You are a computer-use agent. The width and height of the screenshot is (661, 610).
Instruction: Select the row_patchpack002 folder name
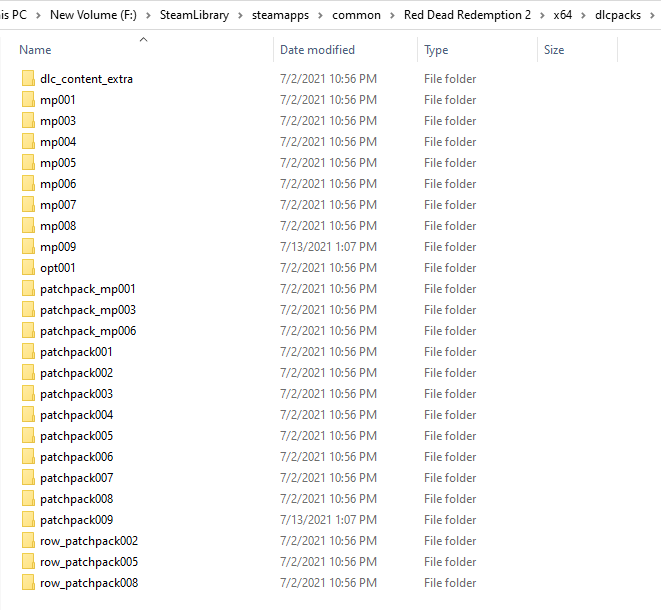89,541
